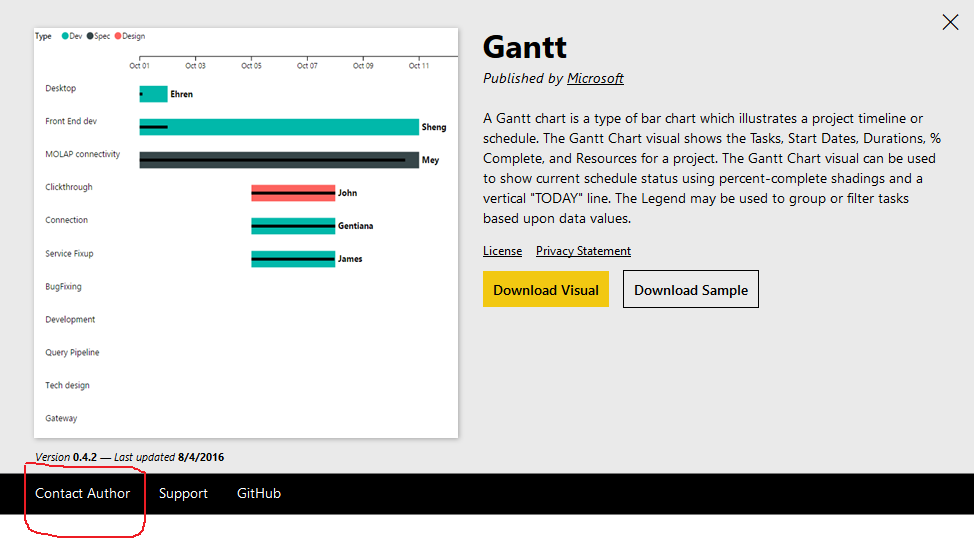
Task: Open the Microsoft publisher link
Action: click(x=595, y=78)
